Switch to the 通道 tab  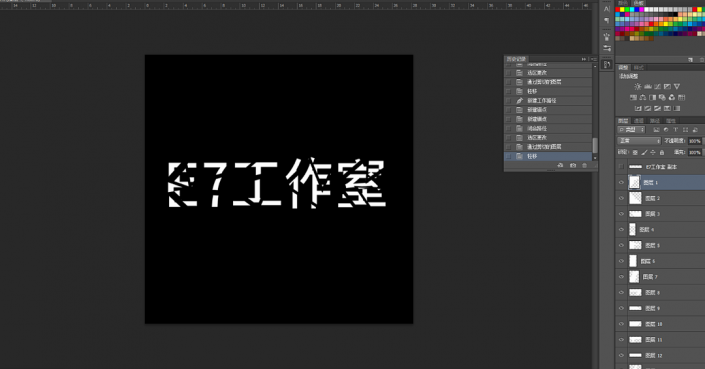point(639,121)
